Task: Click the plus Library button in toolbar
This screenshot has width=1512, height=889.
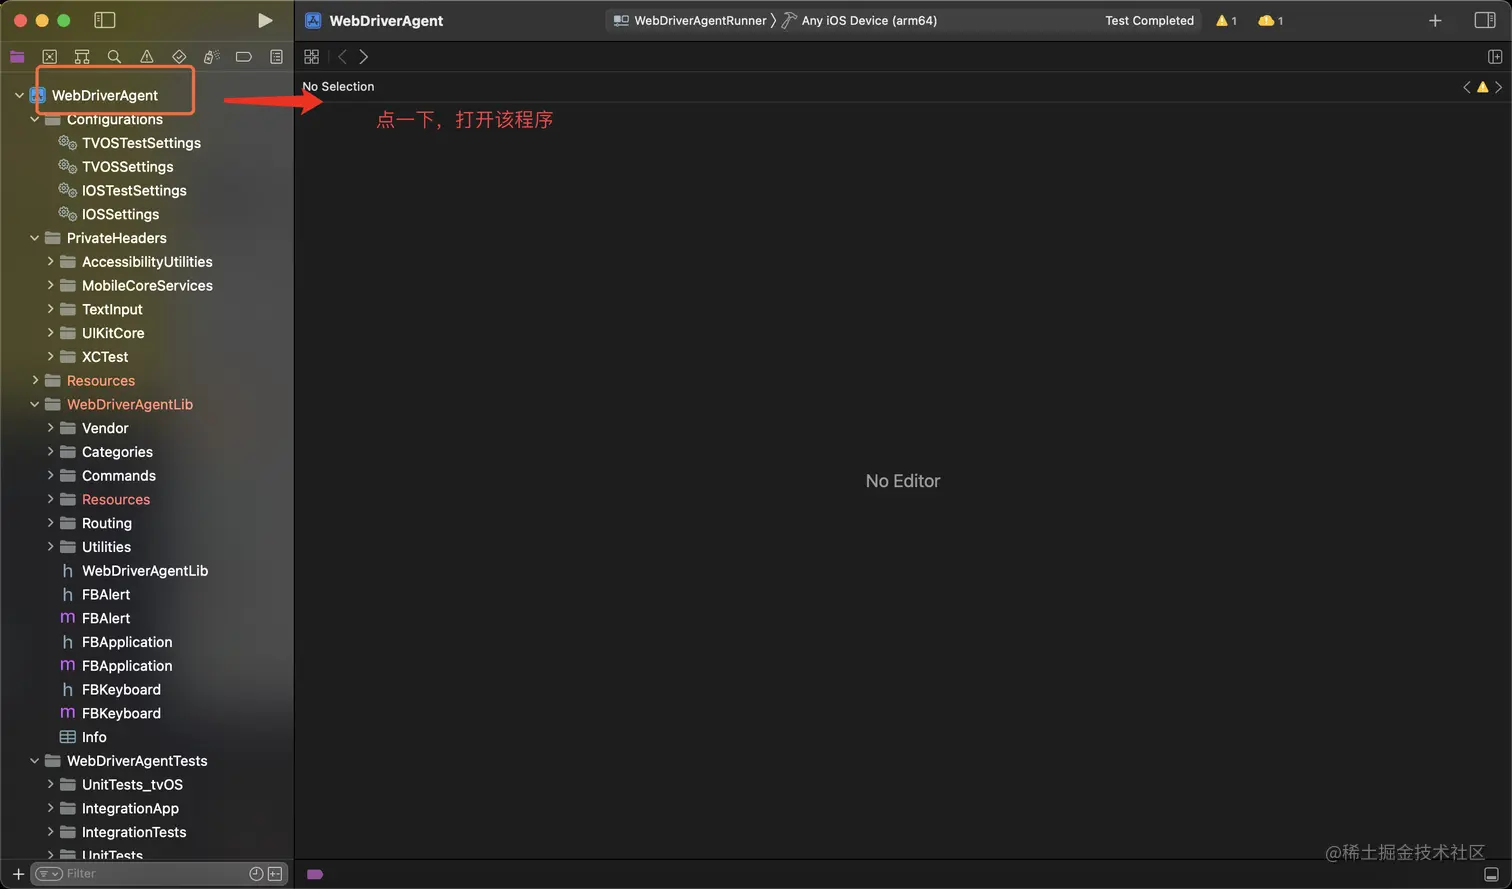Action: click(1435, 20)
